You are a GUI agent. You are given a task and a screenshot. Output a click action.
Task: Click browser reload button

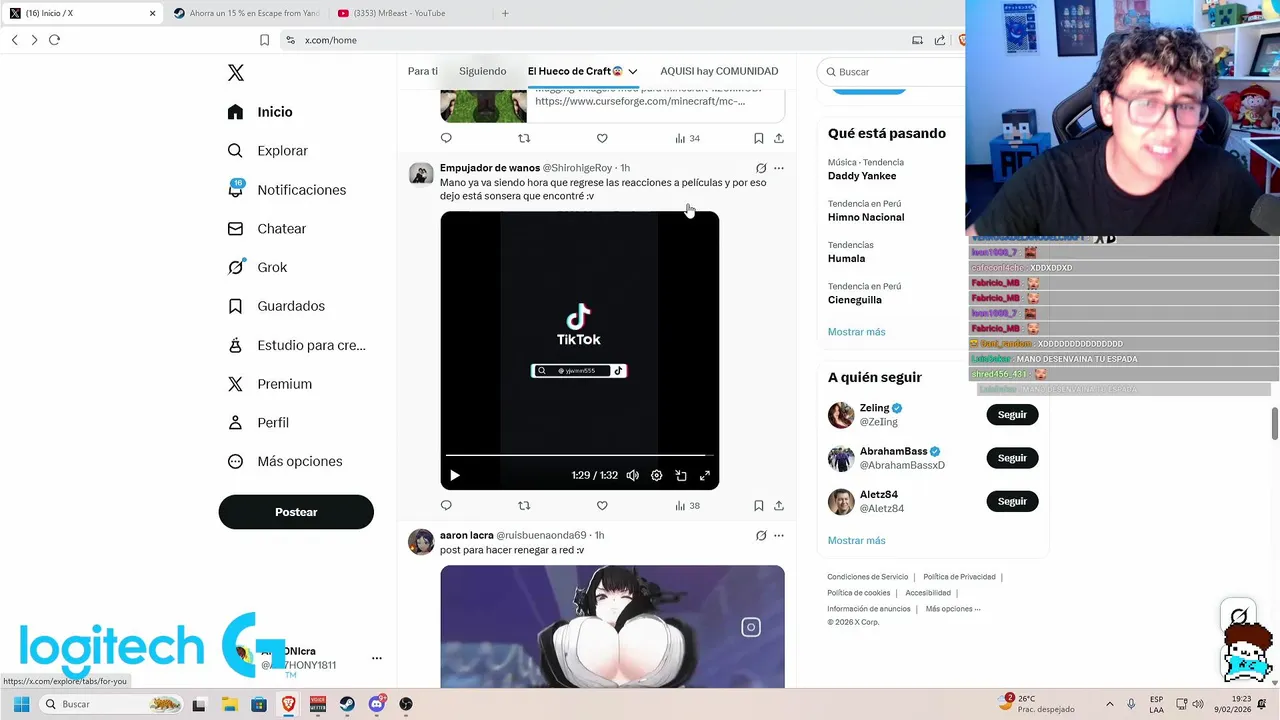(x=54, y=40)
